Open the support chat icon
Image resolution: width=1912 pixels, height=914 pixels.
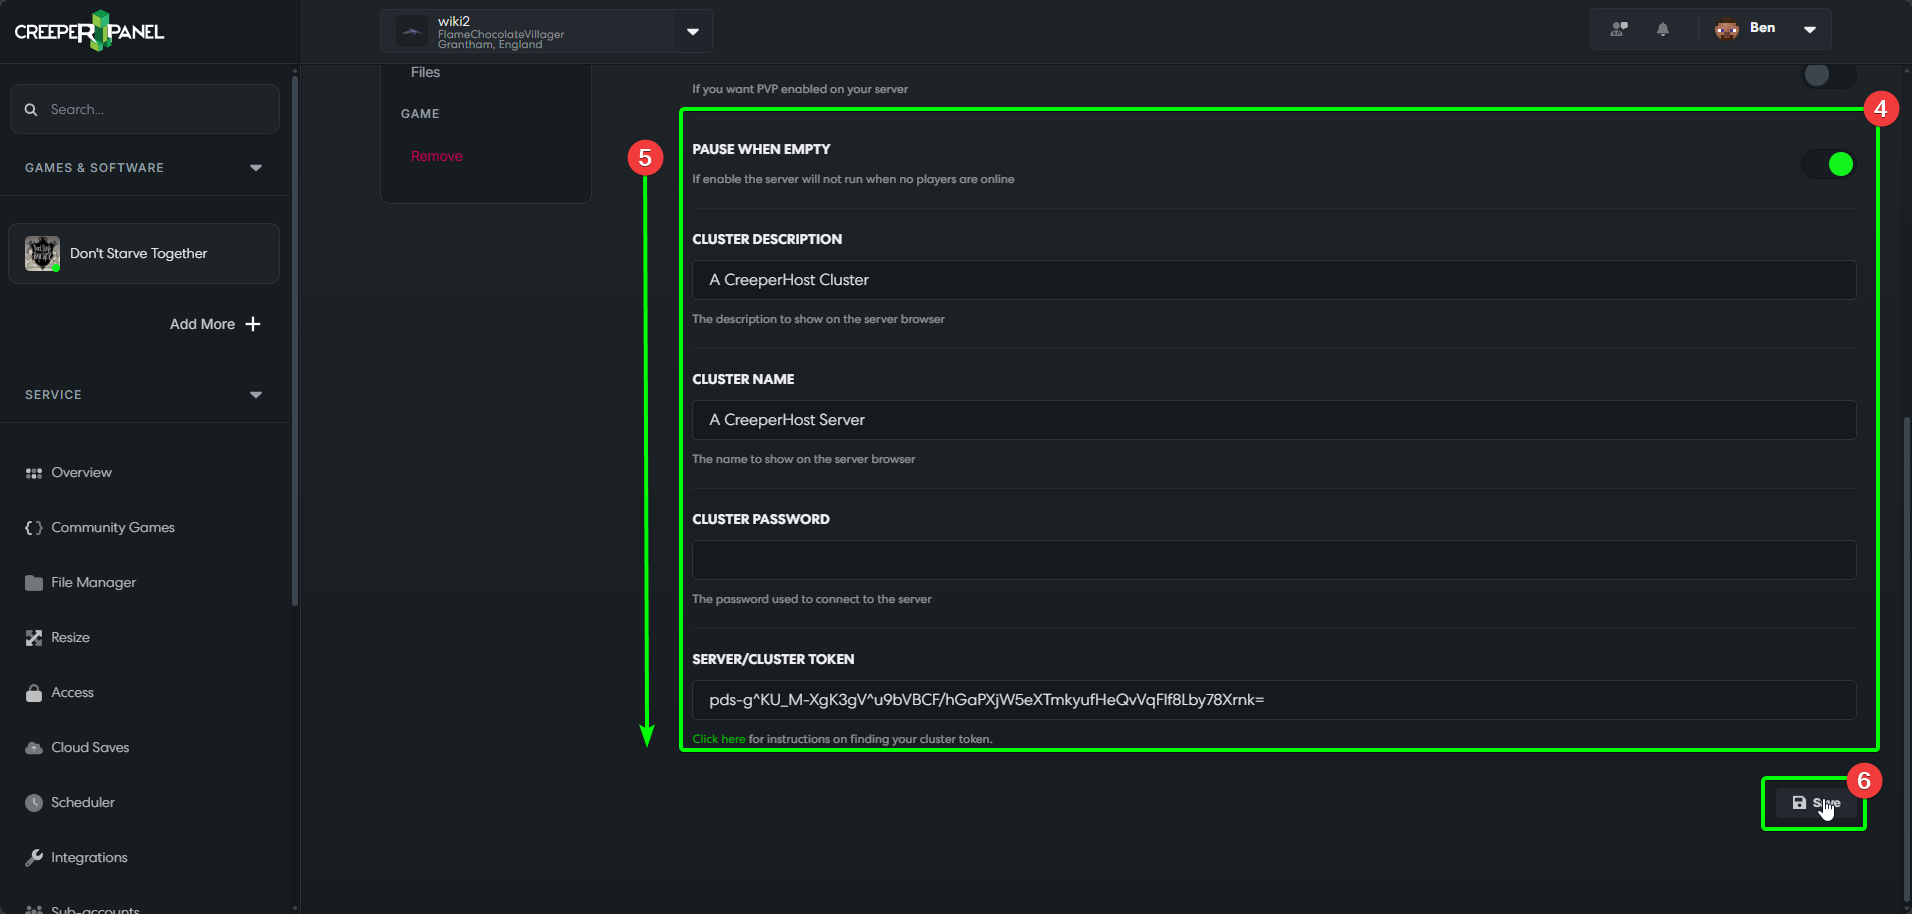1617,29
